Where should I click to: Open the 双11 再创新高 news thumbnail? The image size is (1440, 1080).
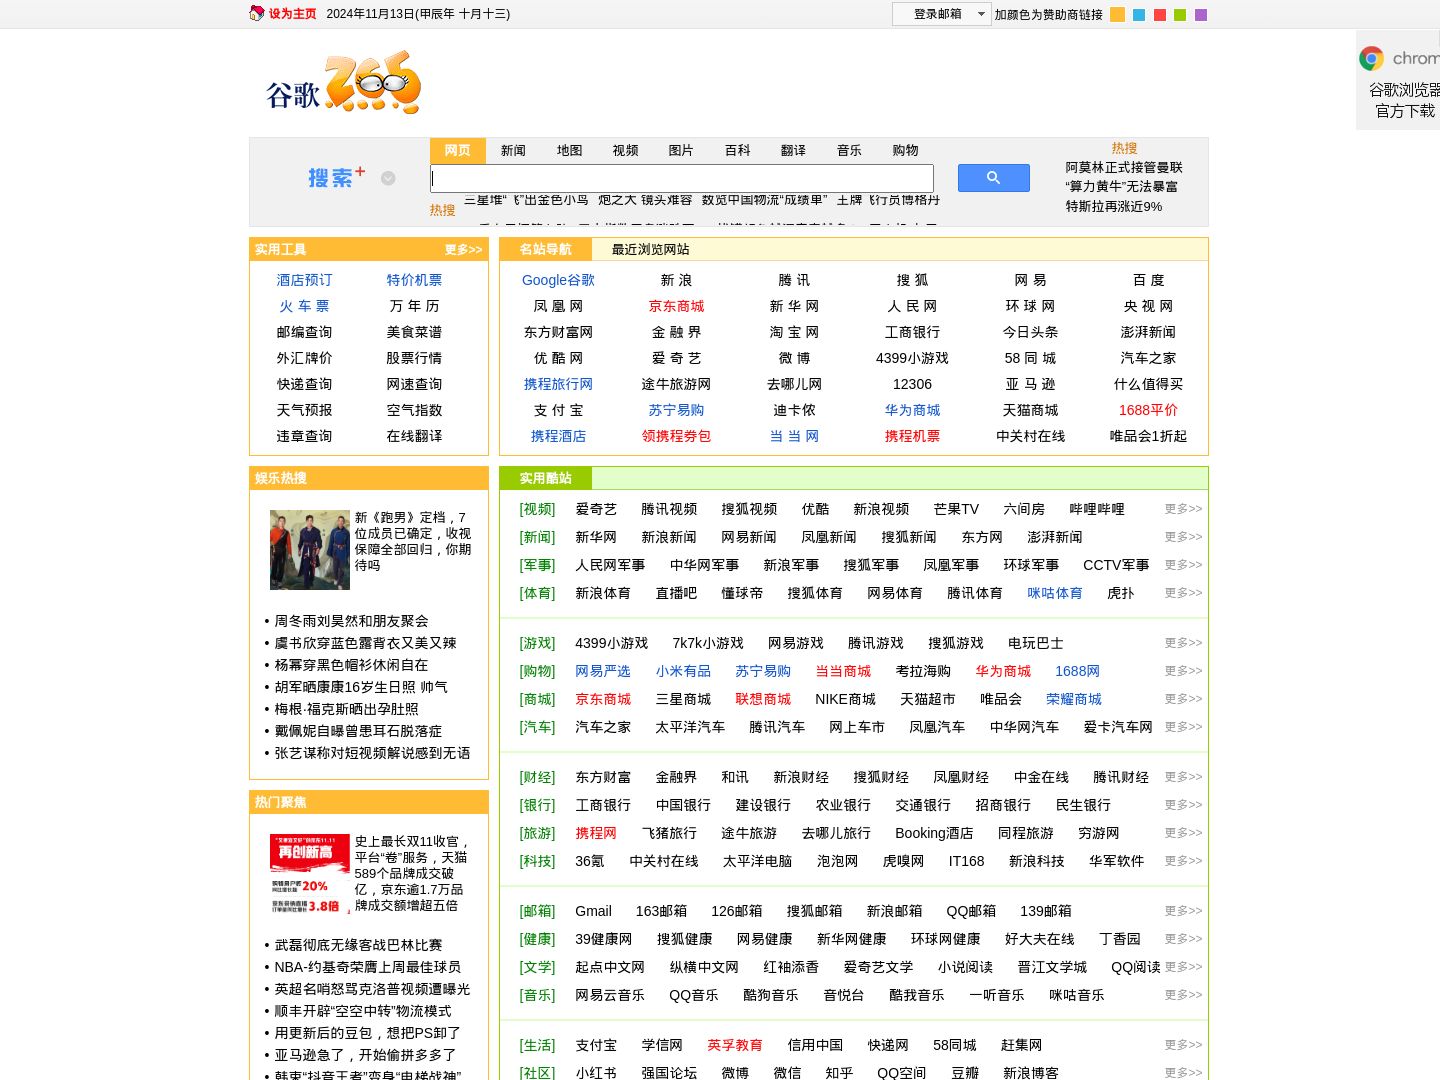click(310, 873)
